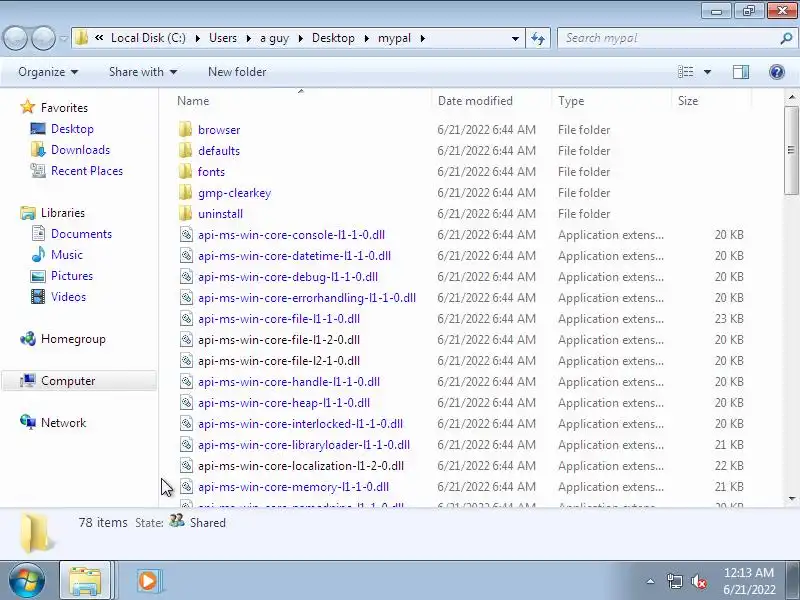
Task: Go to 'a guy' breadcrumb folder
Action: coord(274,38)
